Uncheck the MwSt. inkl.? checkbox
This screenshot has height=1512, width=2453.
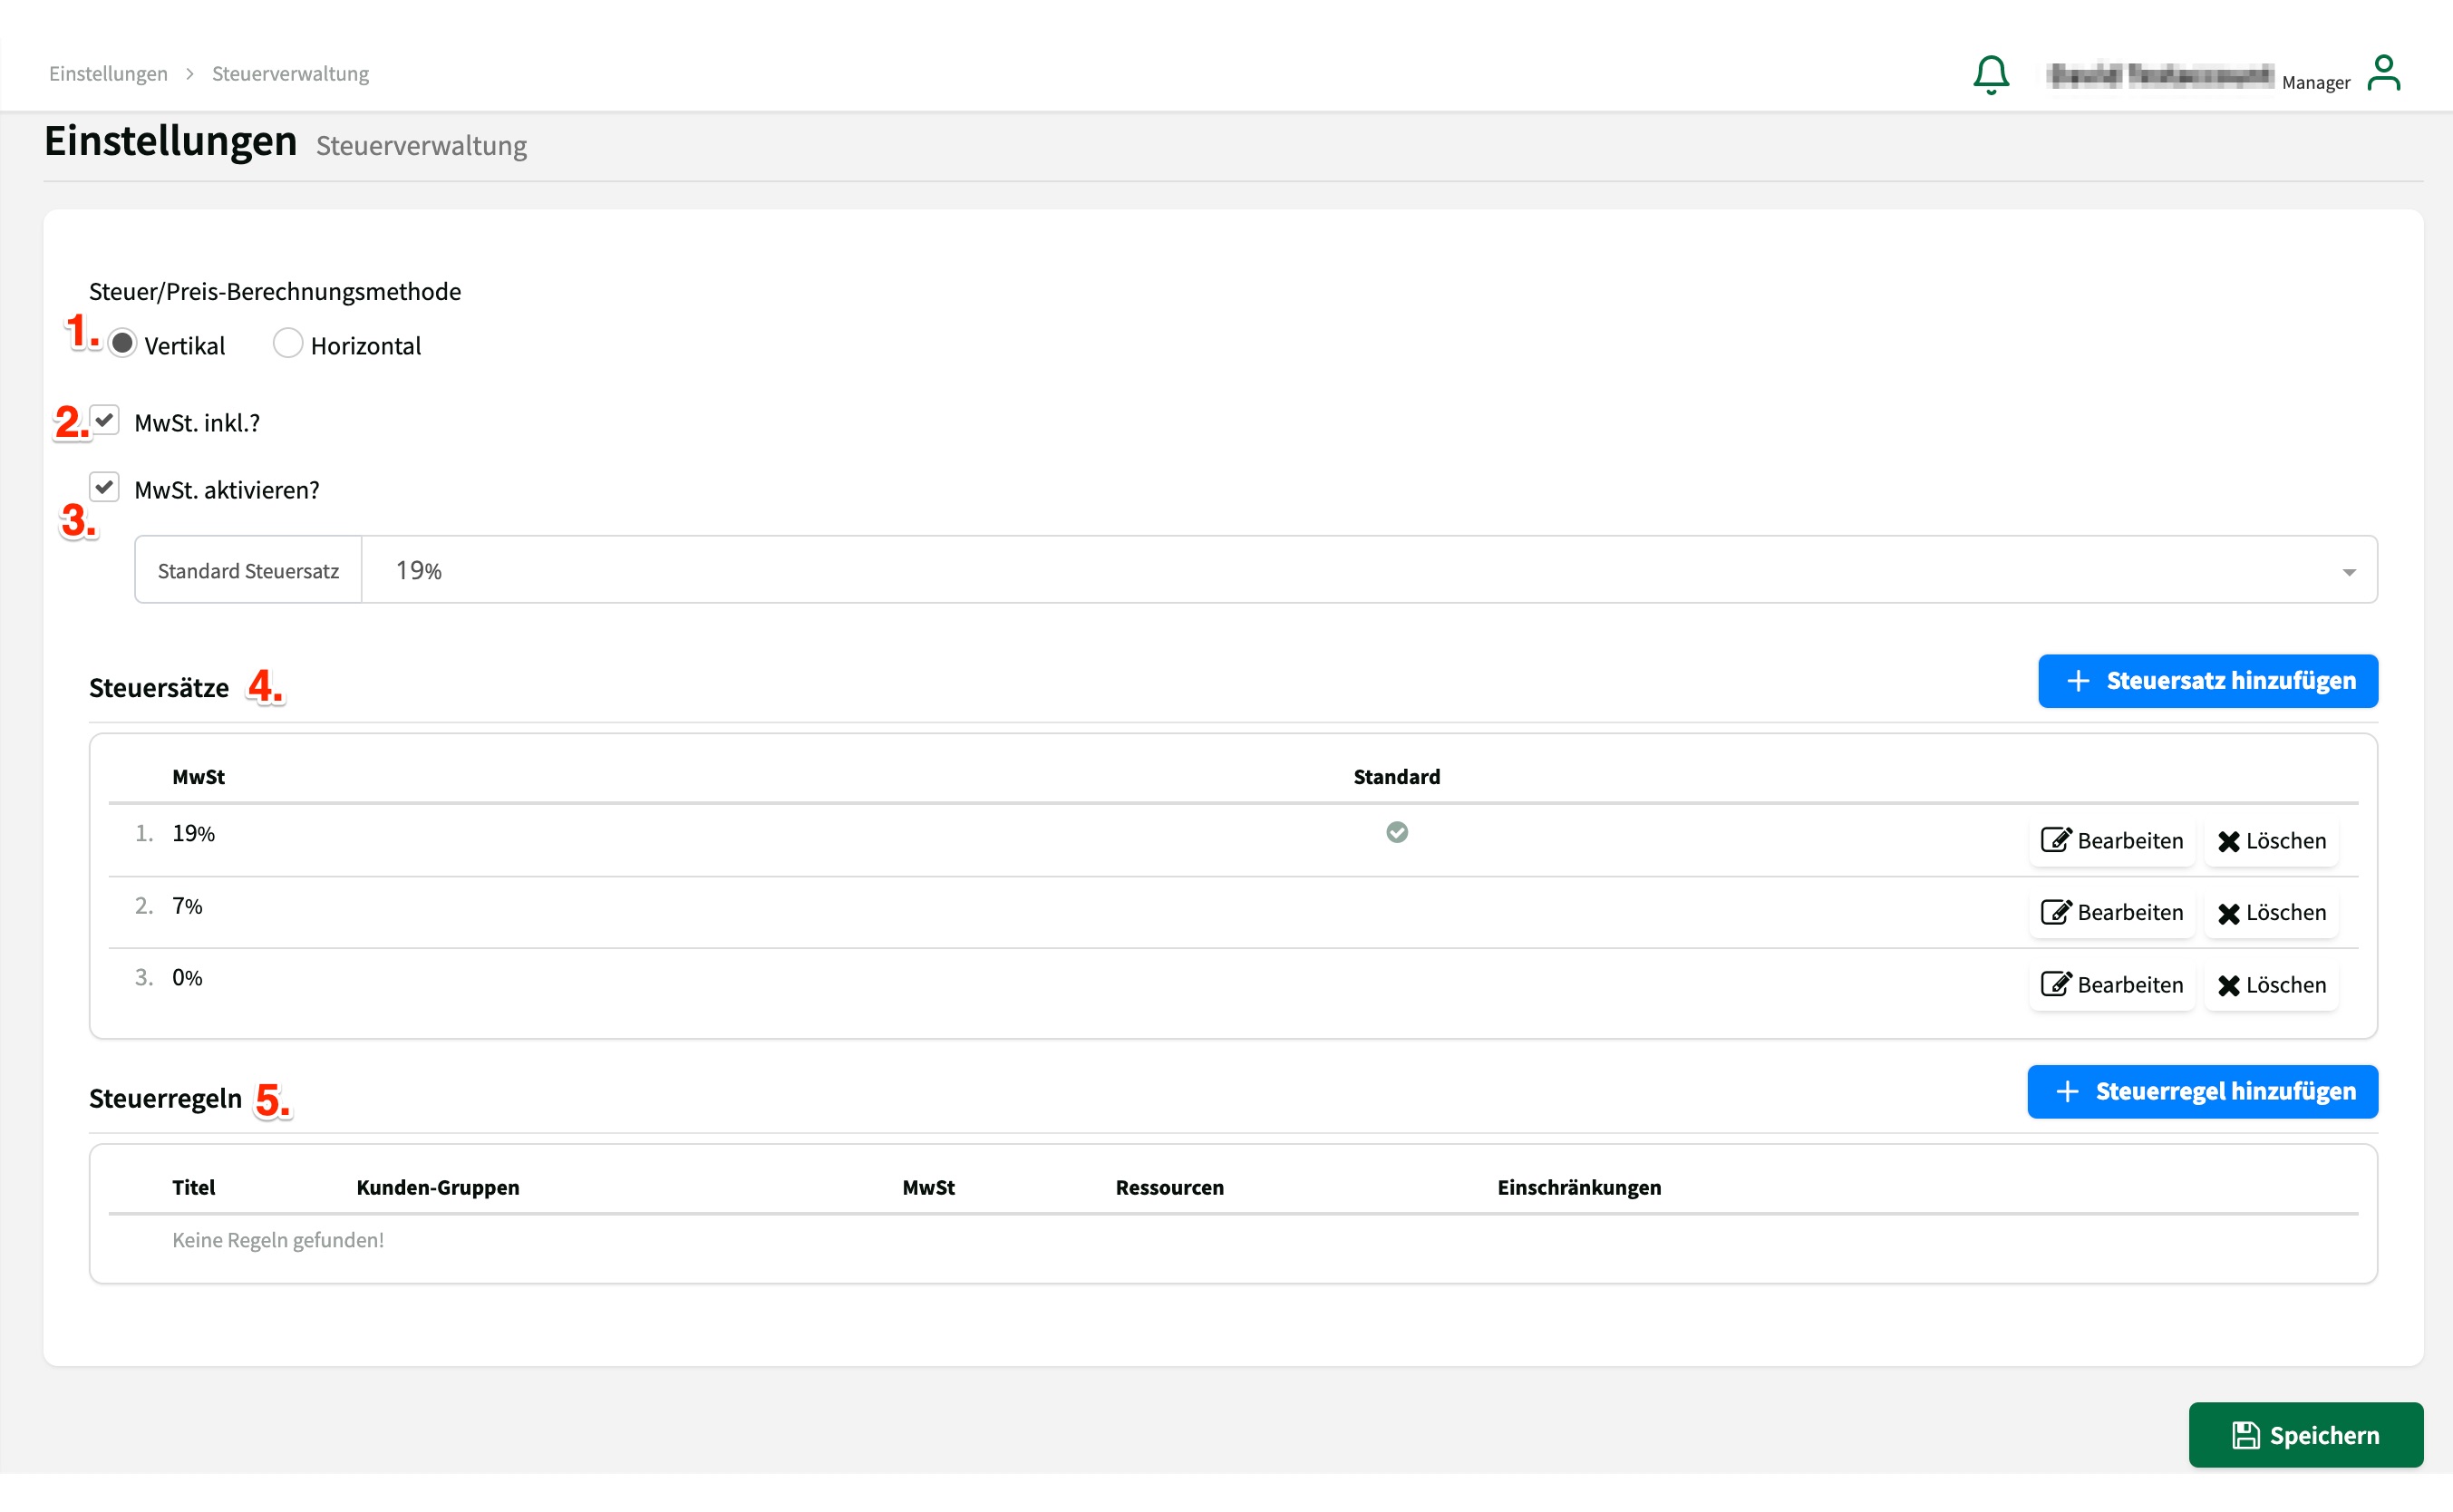(x=105, y=421)
